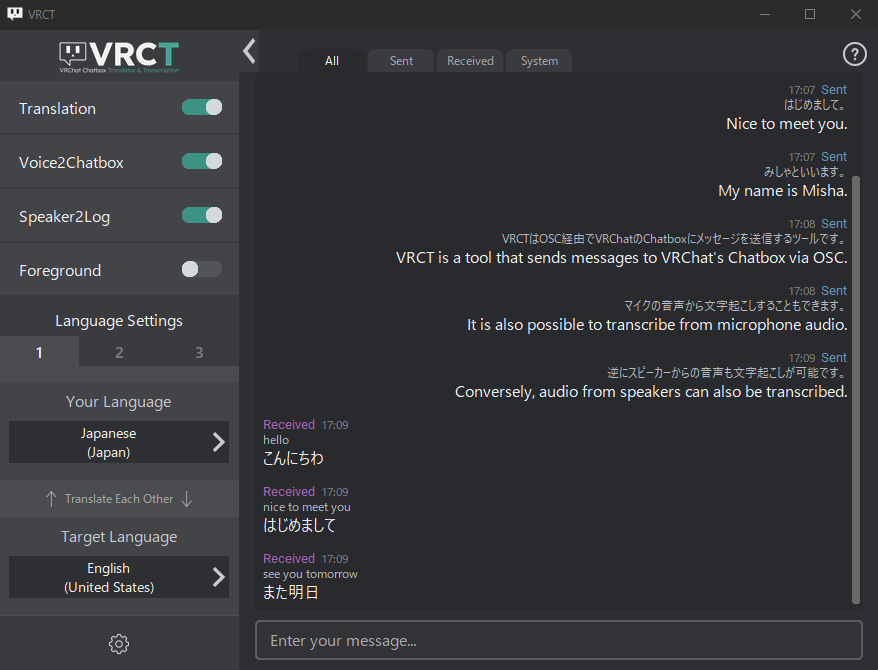Enable the Foreground toggle
This screenshot has height=670, width=878.
pos(201,268)
